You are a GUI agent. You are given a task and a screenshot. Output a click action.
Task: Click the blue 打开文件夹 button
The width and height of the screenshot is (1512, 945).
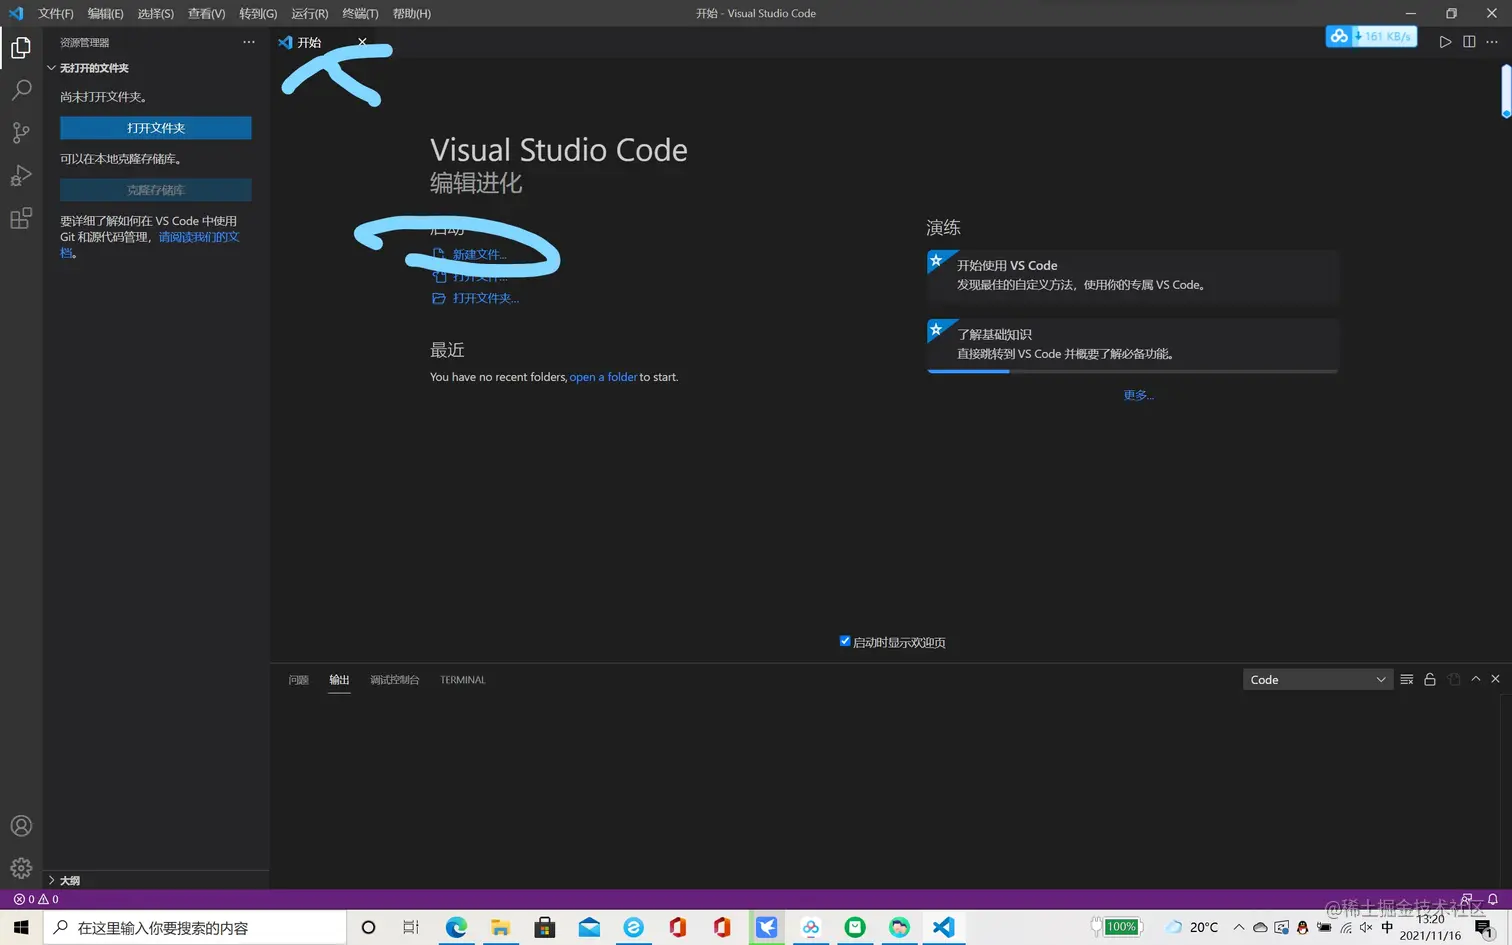[156, 128]
